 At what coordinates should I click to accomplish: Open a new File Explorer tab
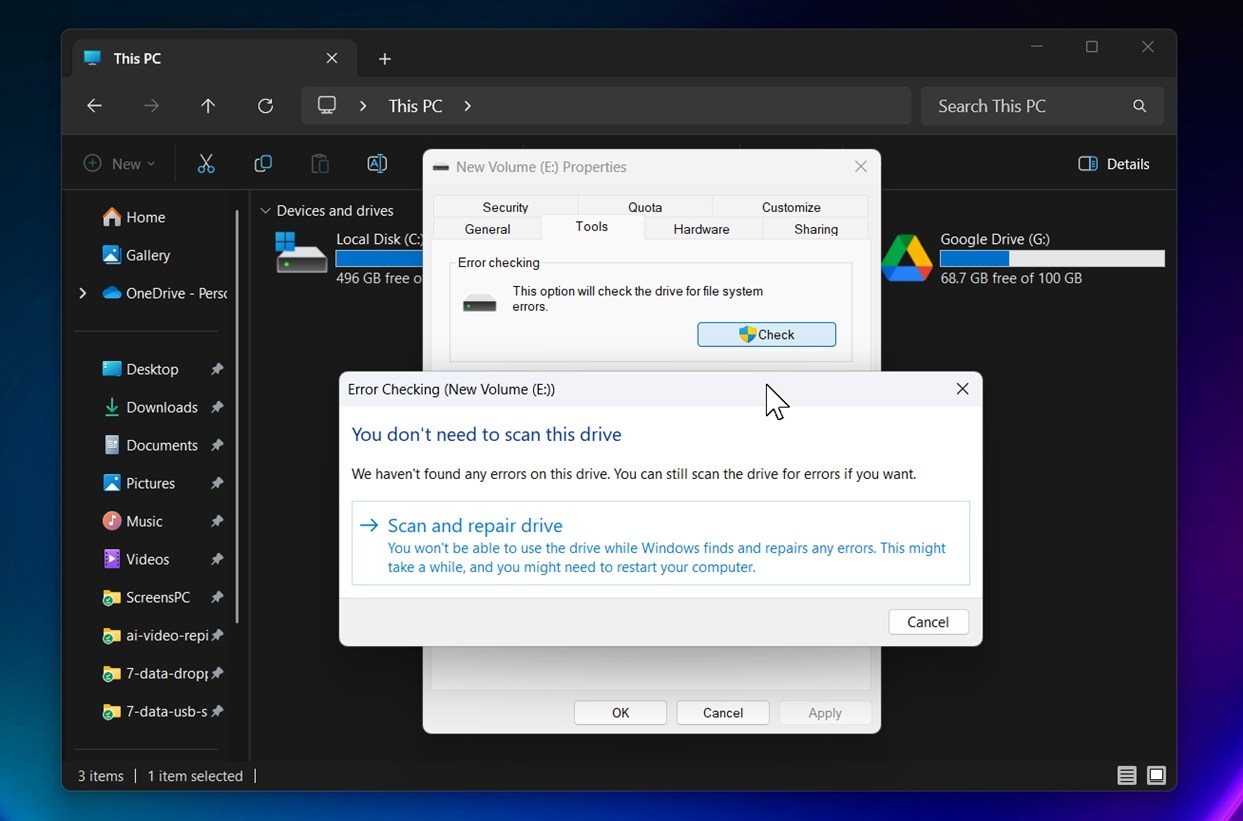pos(385,59)
